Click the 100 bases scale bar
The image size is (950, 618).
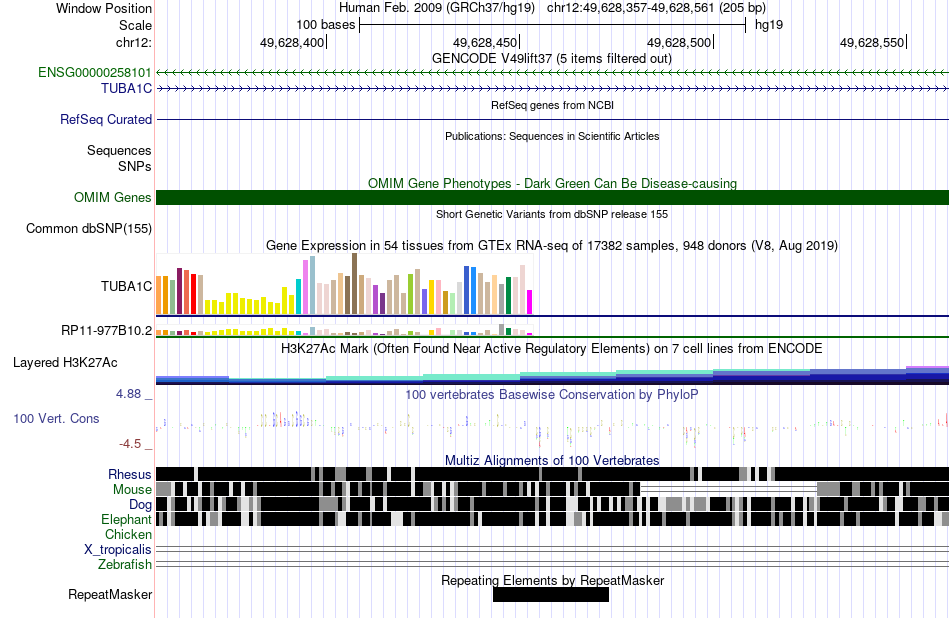click(553, 25)
